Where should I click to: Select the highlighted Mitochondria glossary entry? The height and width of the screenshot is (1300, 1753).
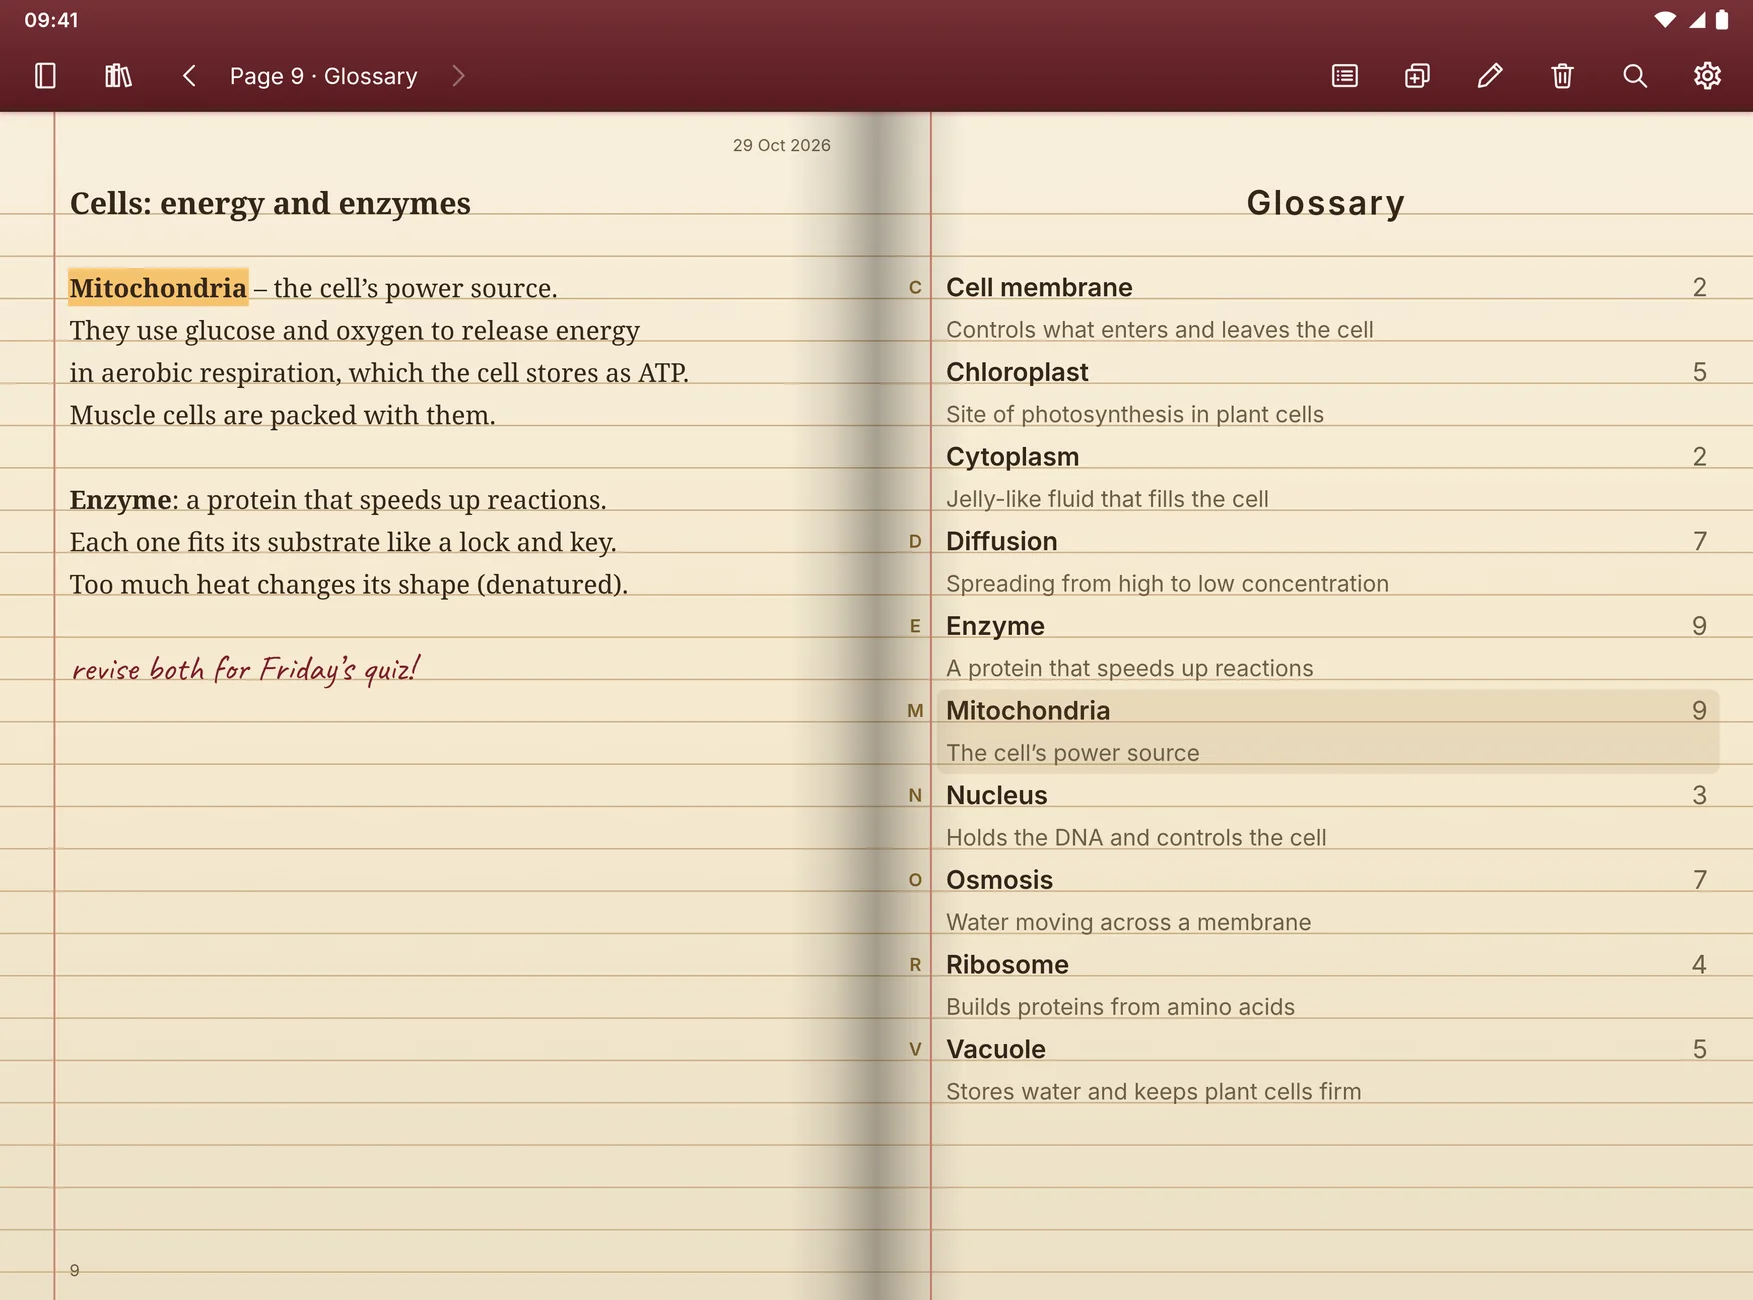(1327, 731)
